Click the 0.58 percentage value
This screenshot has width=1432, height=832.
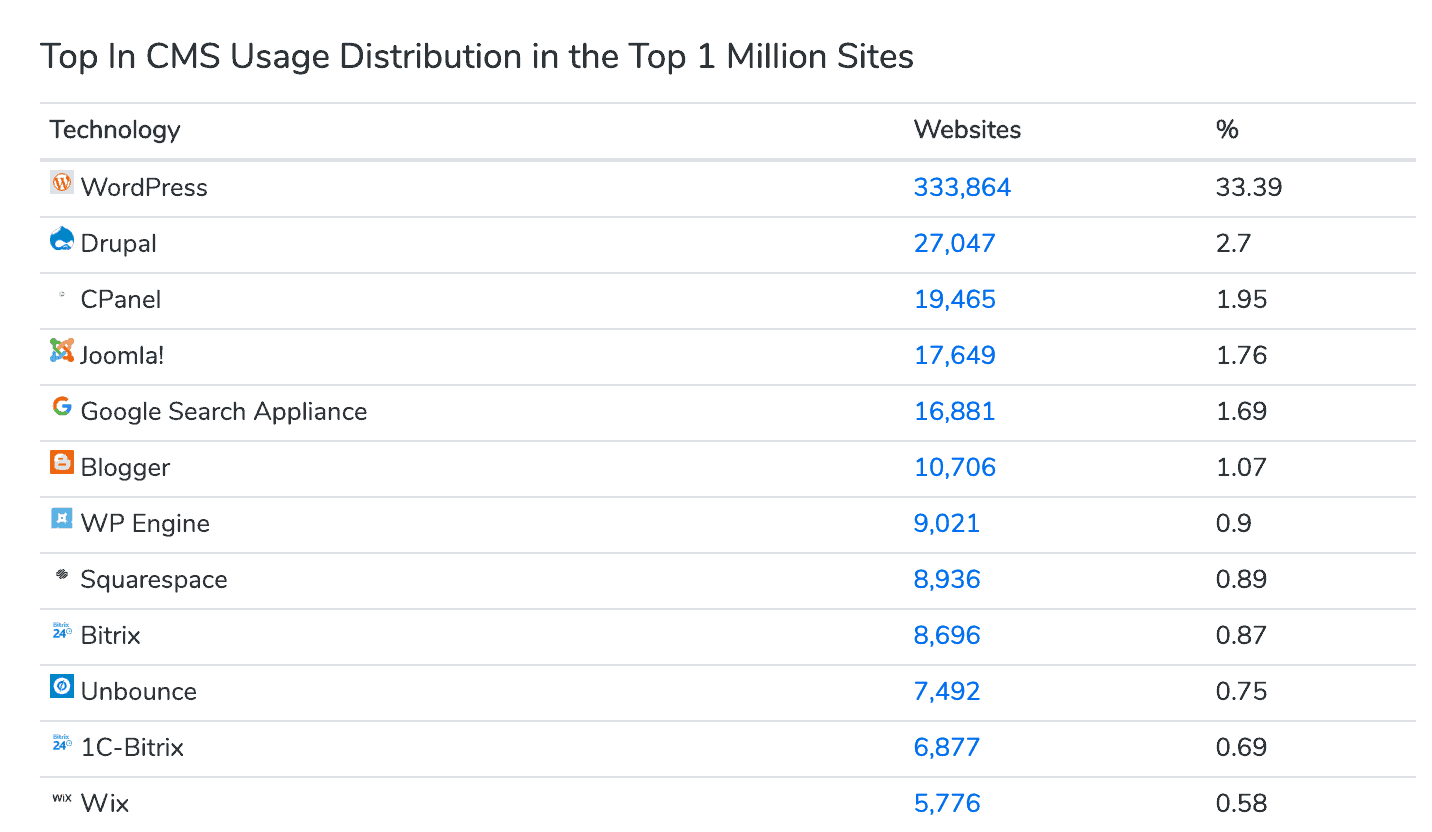point(1241,803)
